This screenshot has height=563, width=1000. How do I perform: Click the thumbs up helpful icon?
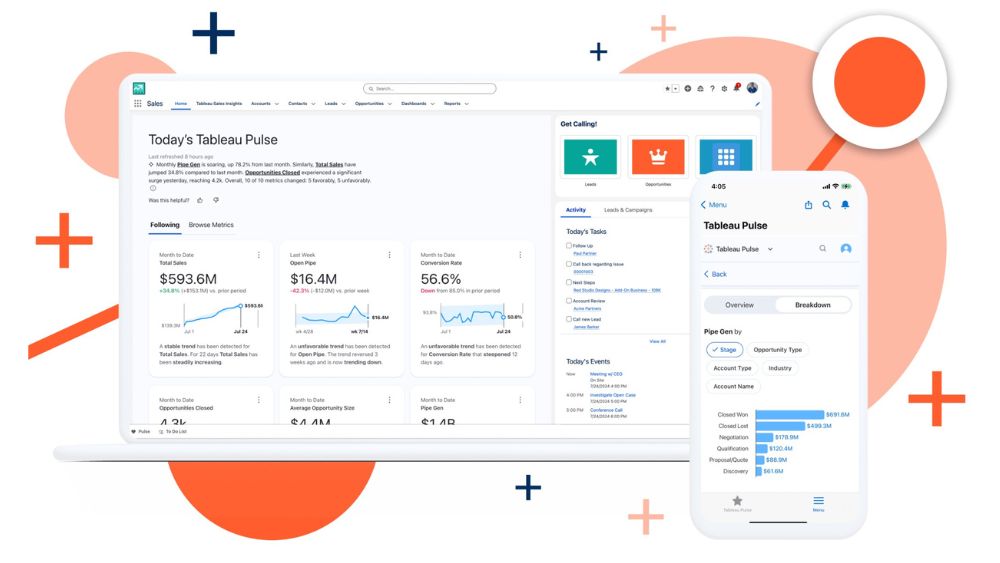click(200, 200)
